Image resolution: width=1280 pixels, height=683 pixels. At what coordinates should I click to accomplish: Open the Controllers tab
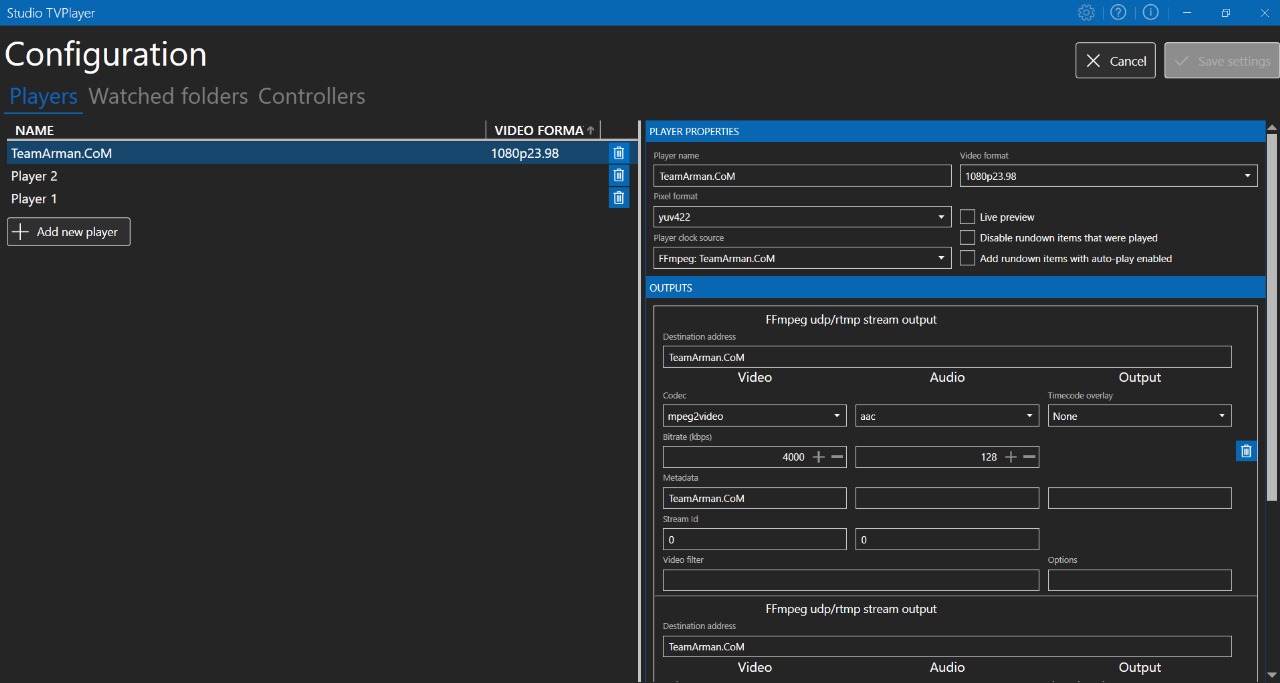click(x=312, y=97)
